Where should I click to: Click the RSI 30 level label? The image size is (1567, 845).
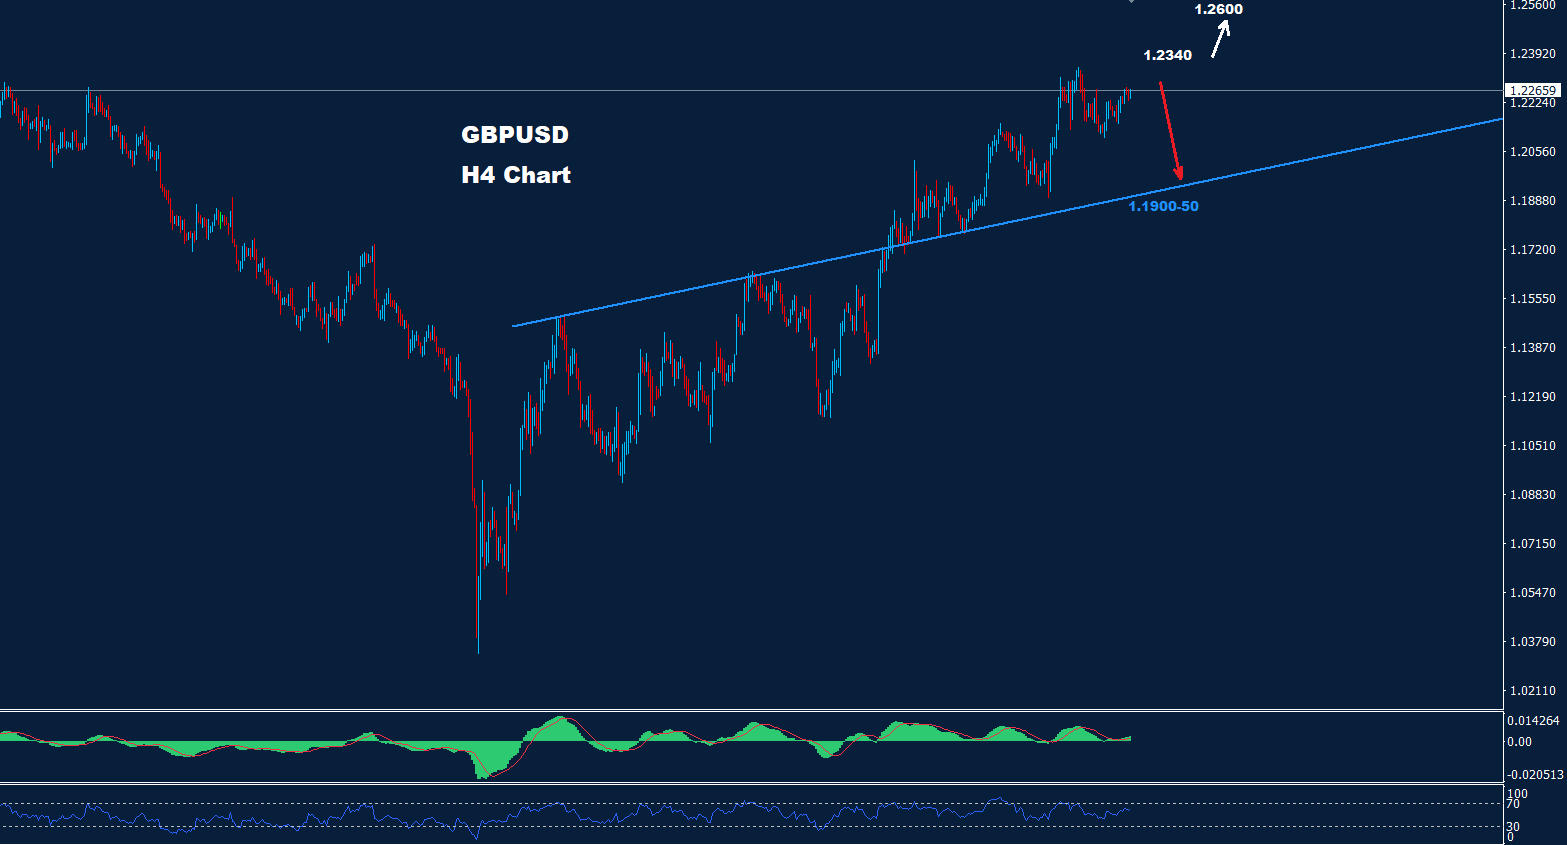pyautogui.click(x=1513, y=827)
